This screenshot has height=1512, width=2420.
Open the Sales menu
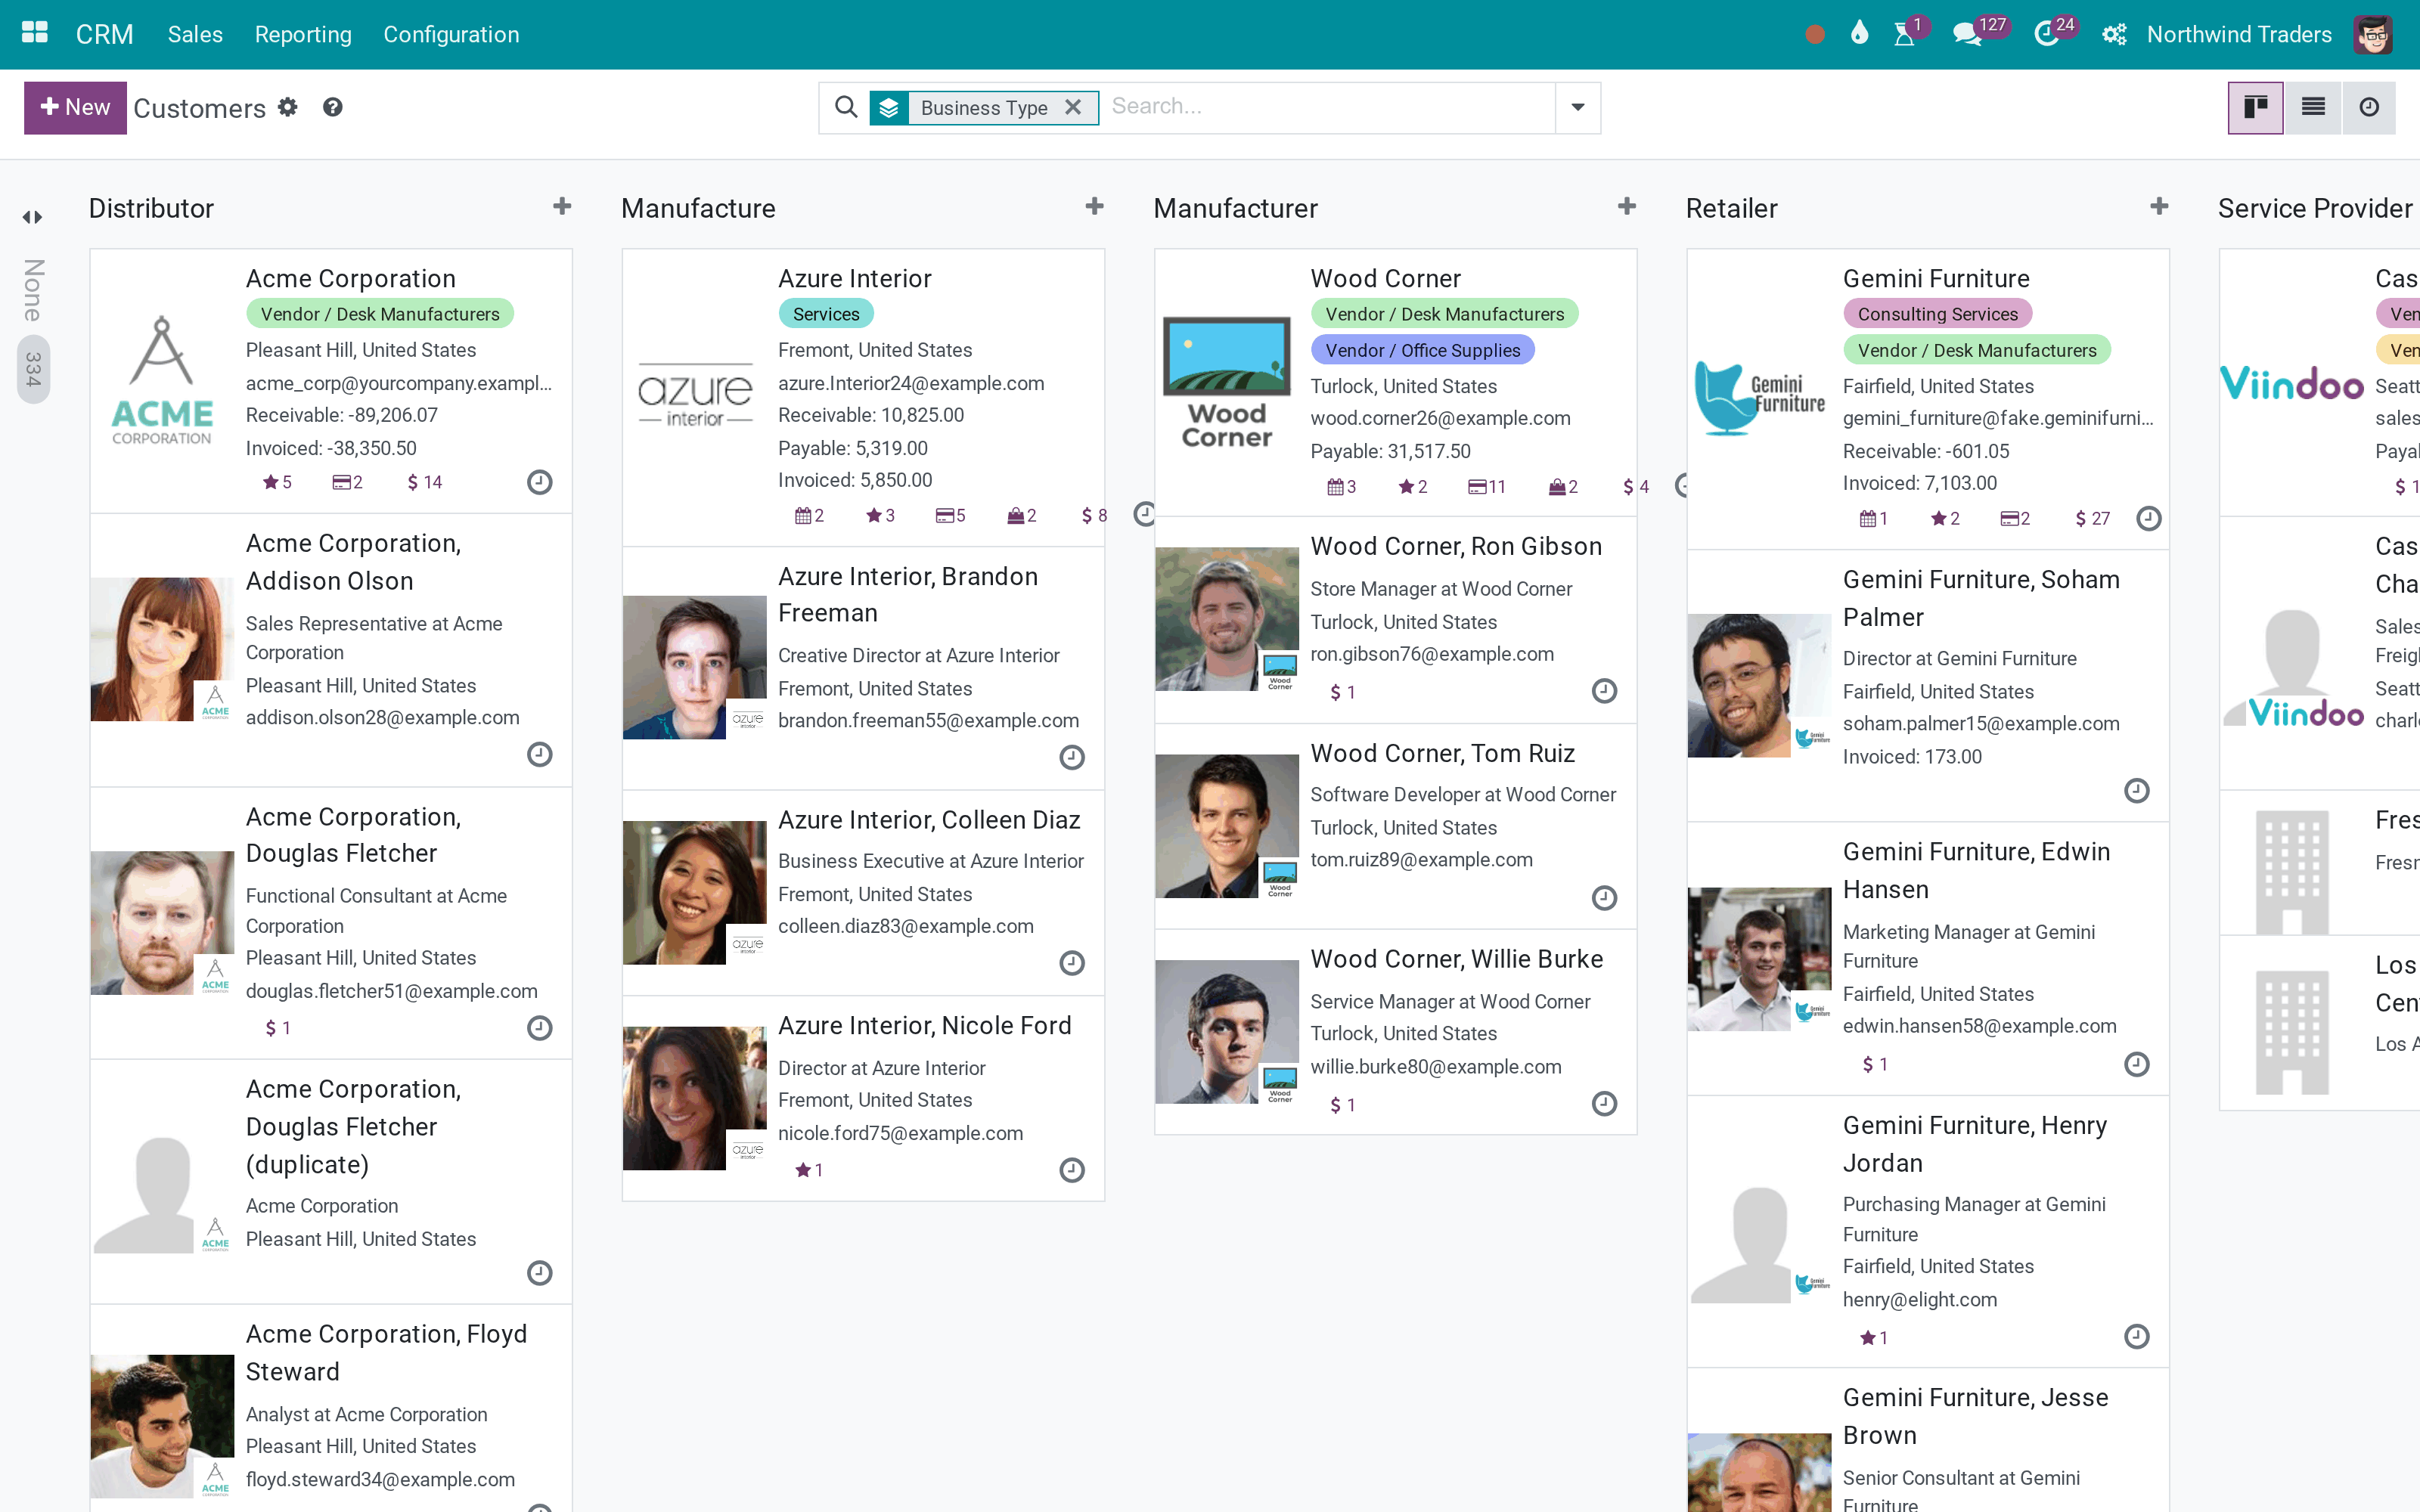coord(195,34)
